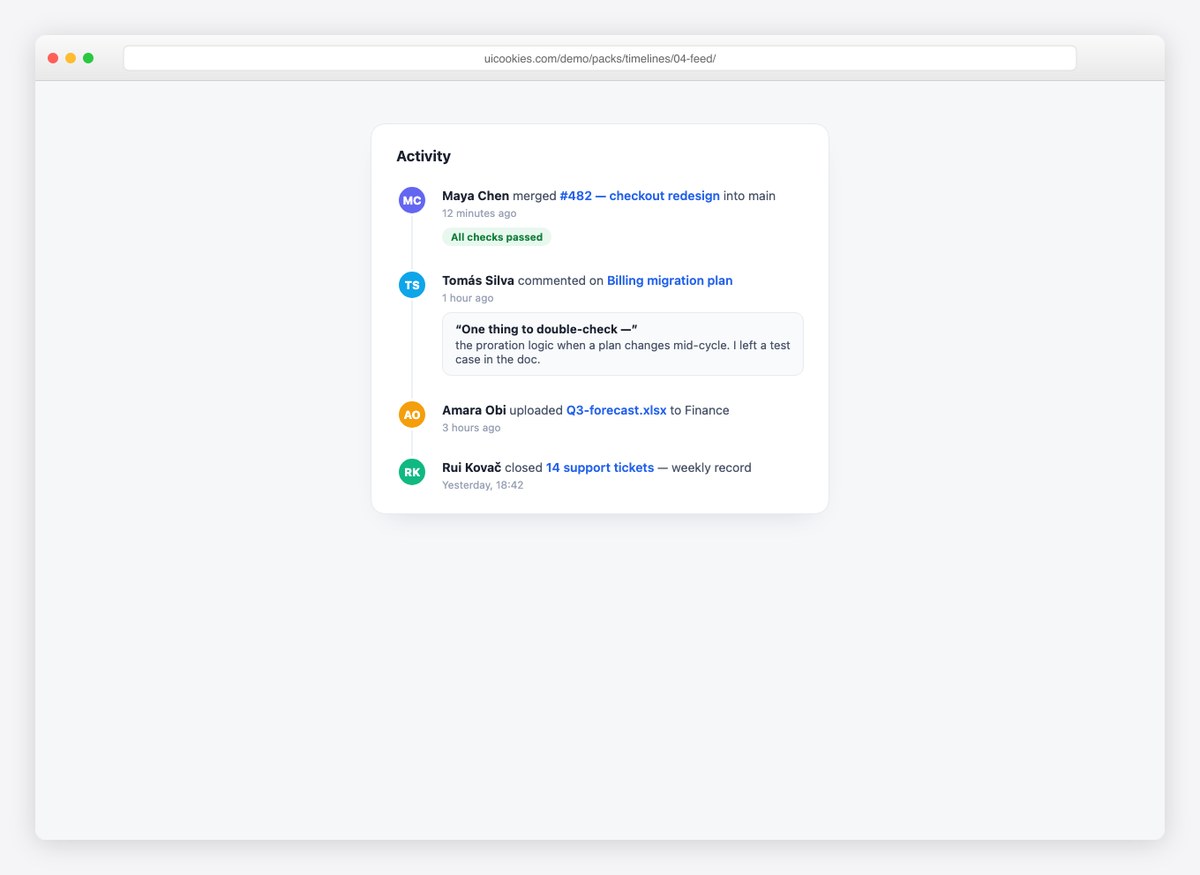Open the Q3-forecast.xlsx file link
Image resolution: width=1200 pixels, height=875 pixels.
(x=616, y=410)
